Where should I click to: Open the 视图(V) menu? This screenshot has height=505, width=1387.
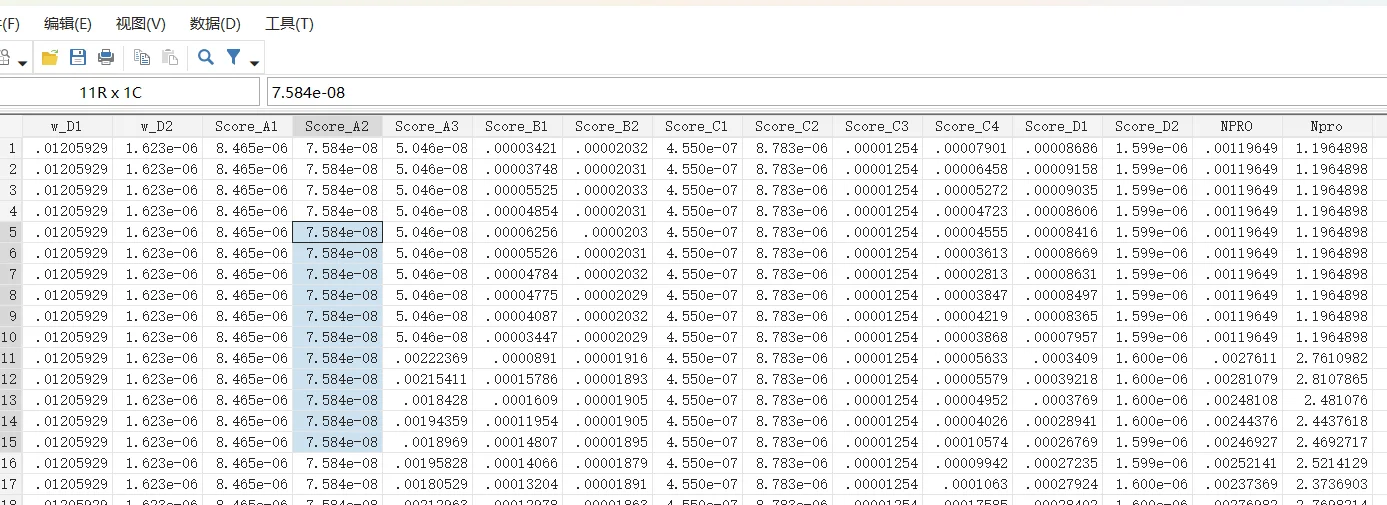tap(141, 23)
